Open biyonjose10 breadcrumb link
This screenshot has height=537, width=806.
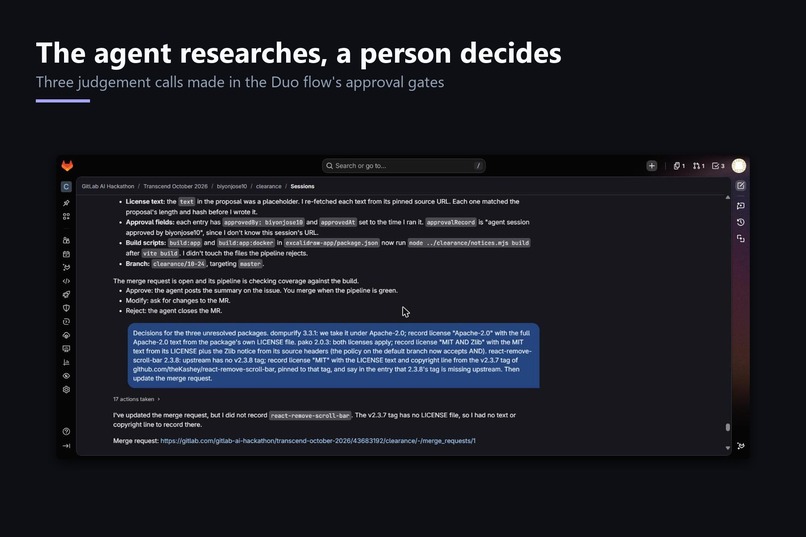click(x=232, y=187)
